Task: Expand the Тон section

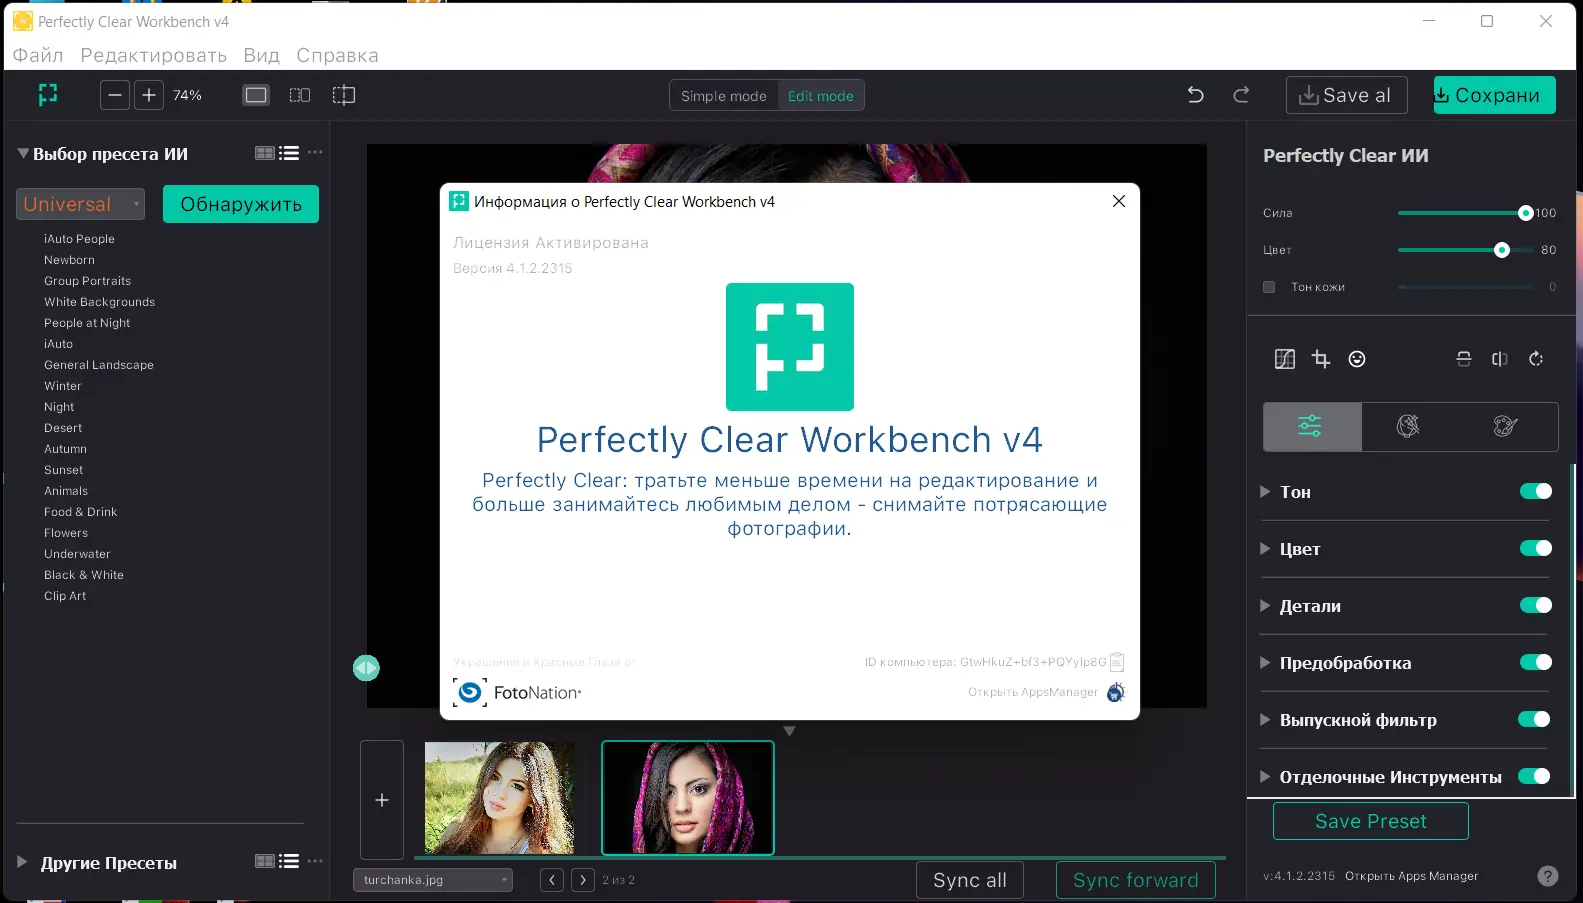Action: click(1265, 491)
